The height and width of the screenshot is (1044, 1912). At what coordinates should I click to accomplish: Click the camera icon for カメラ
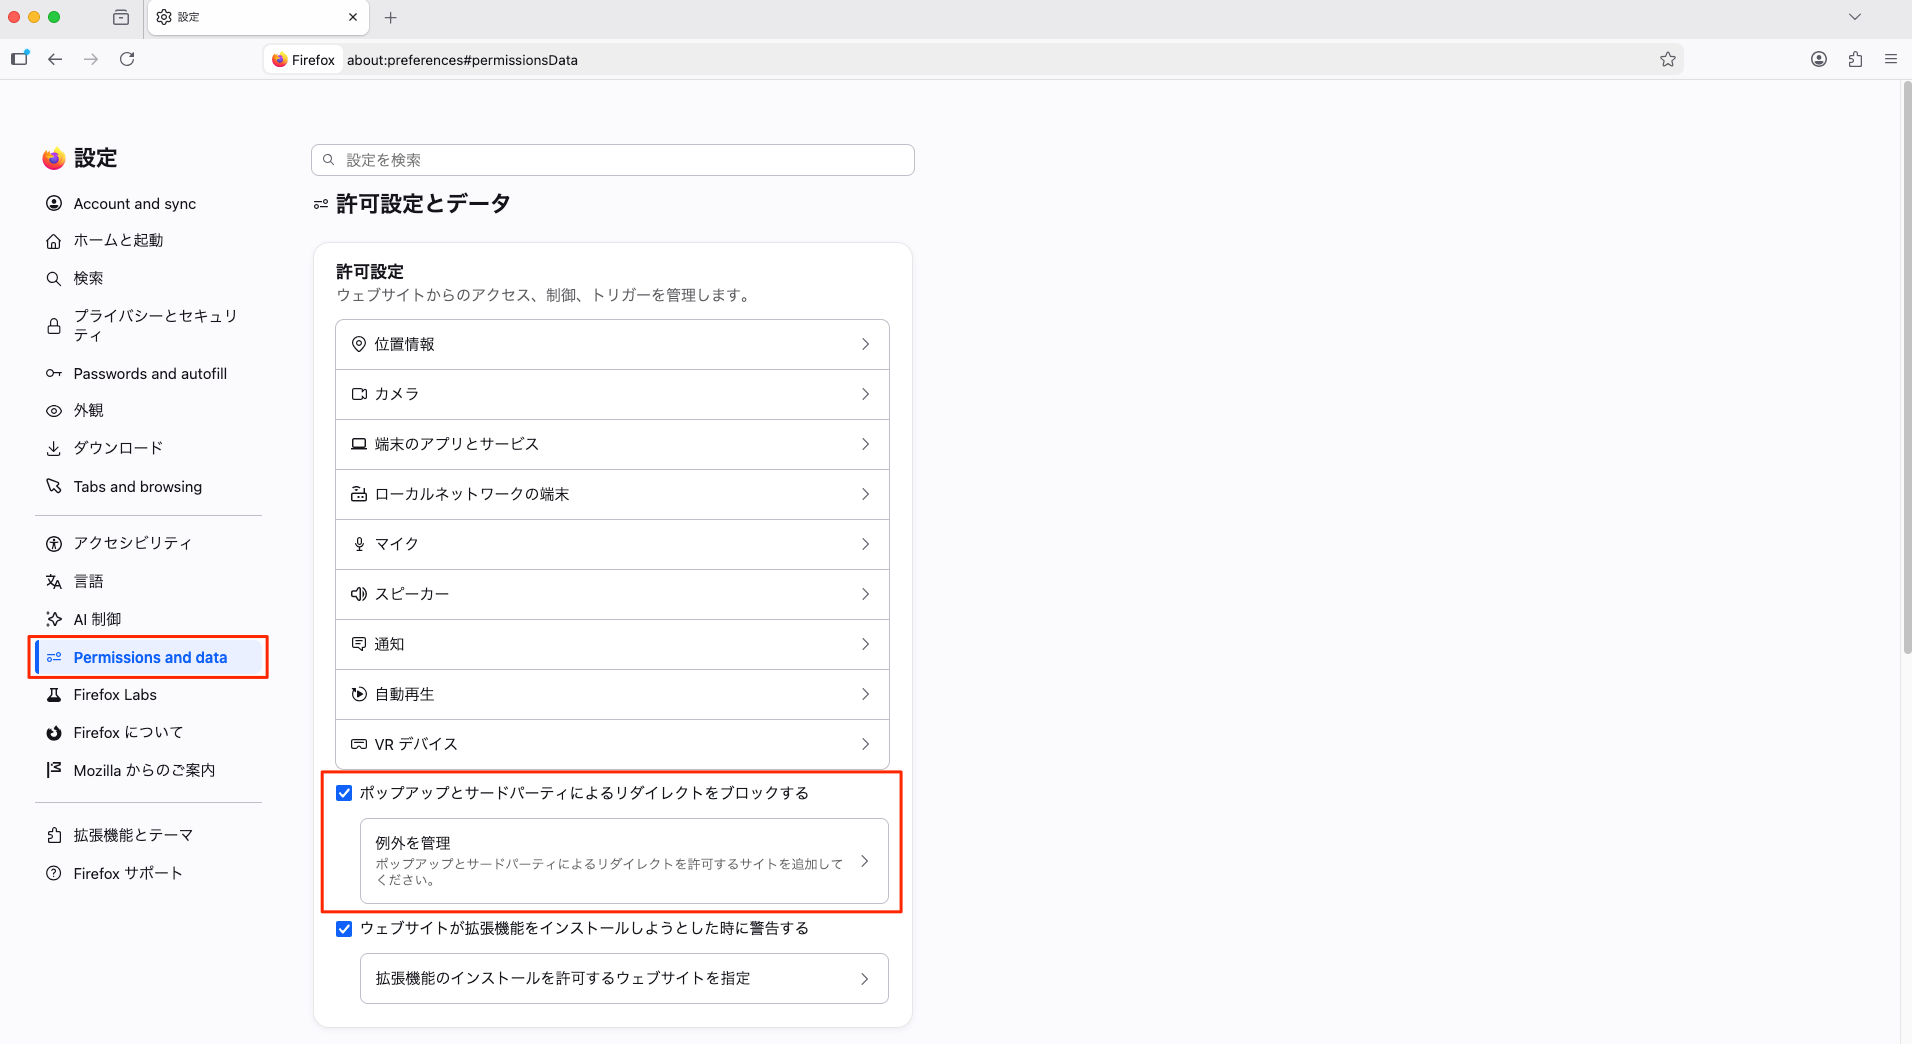pyautogui.click(x=359, y=394)
